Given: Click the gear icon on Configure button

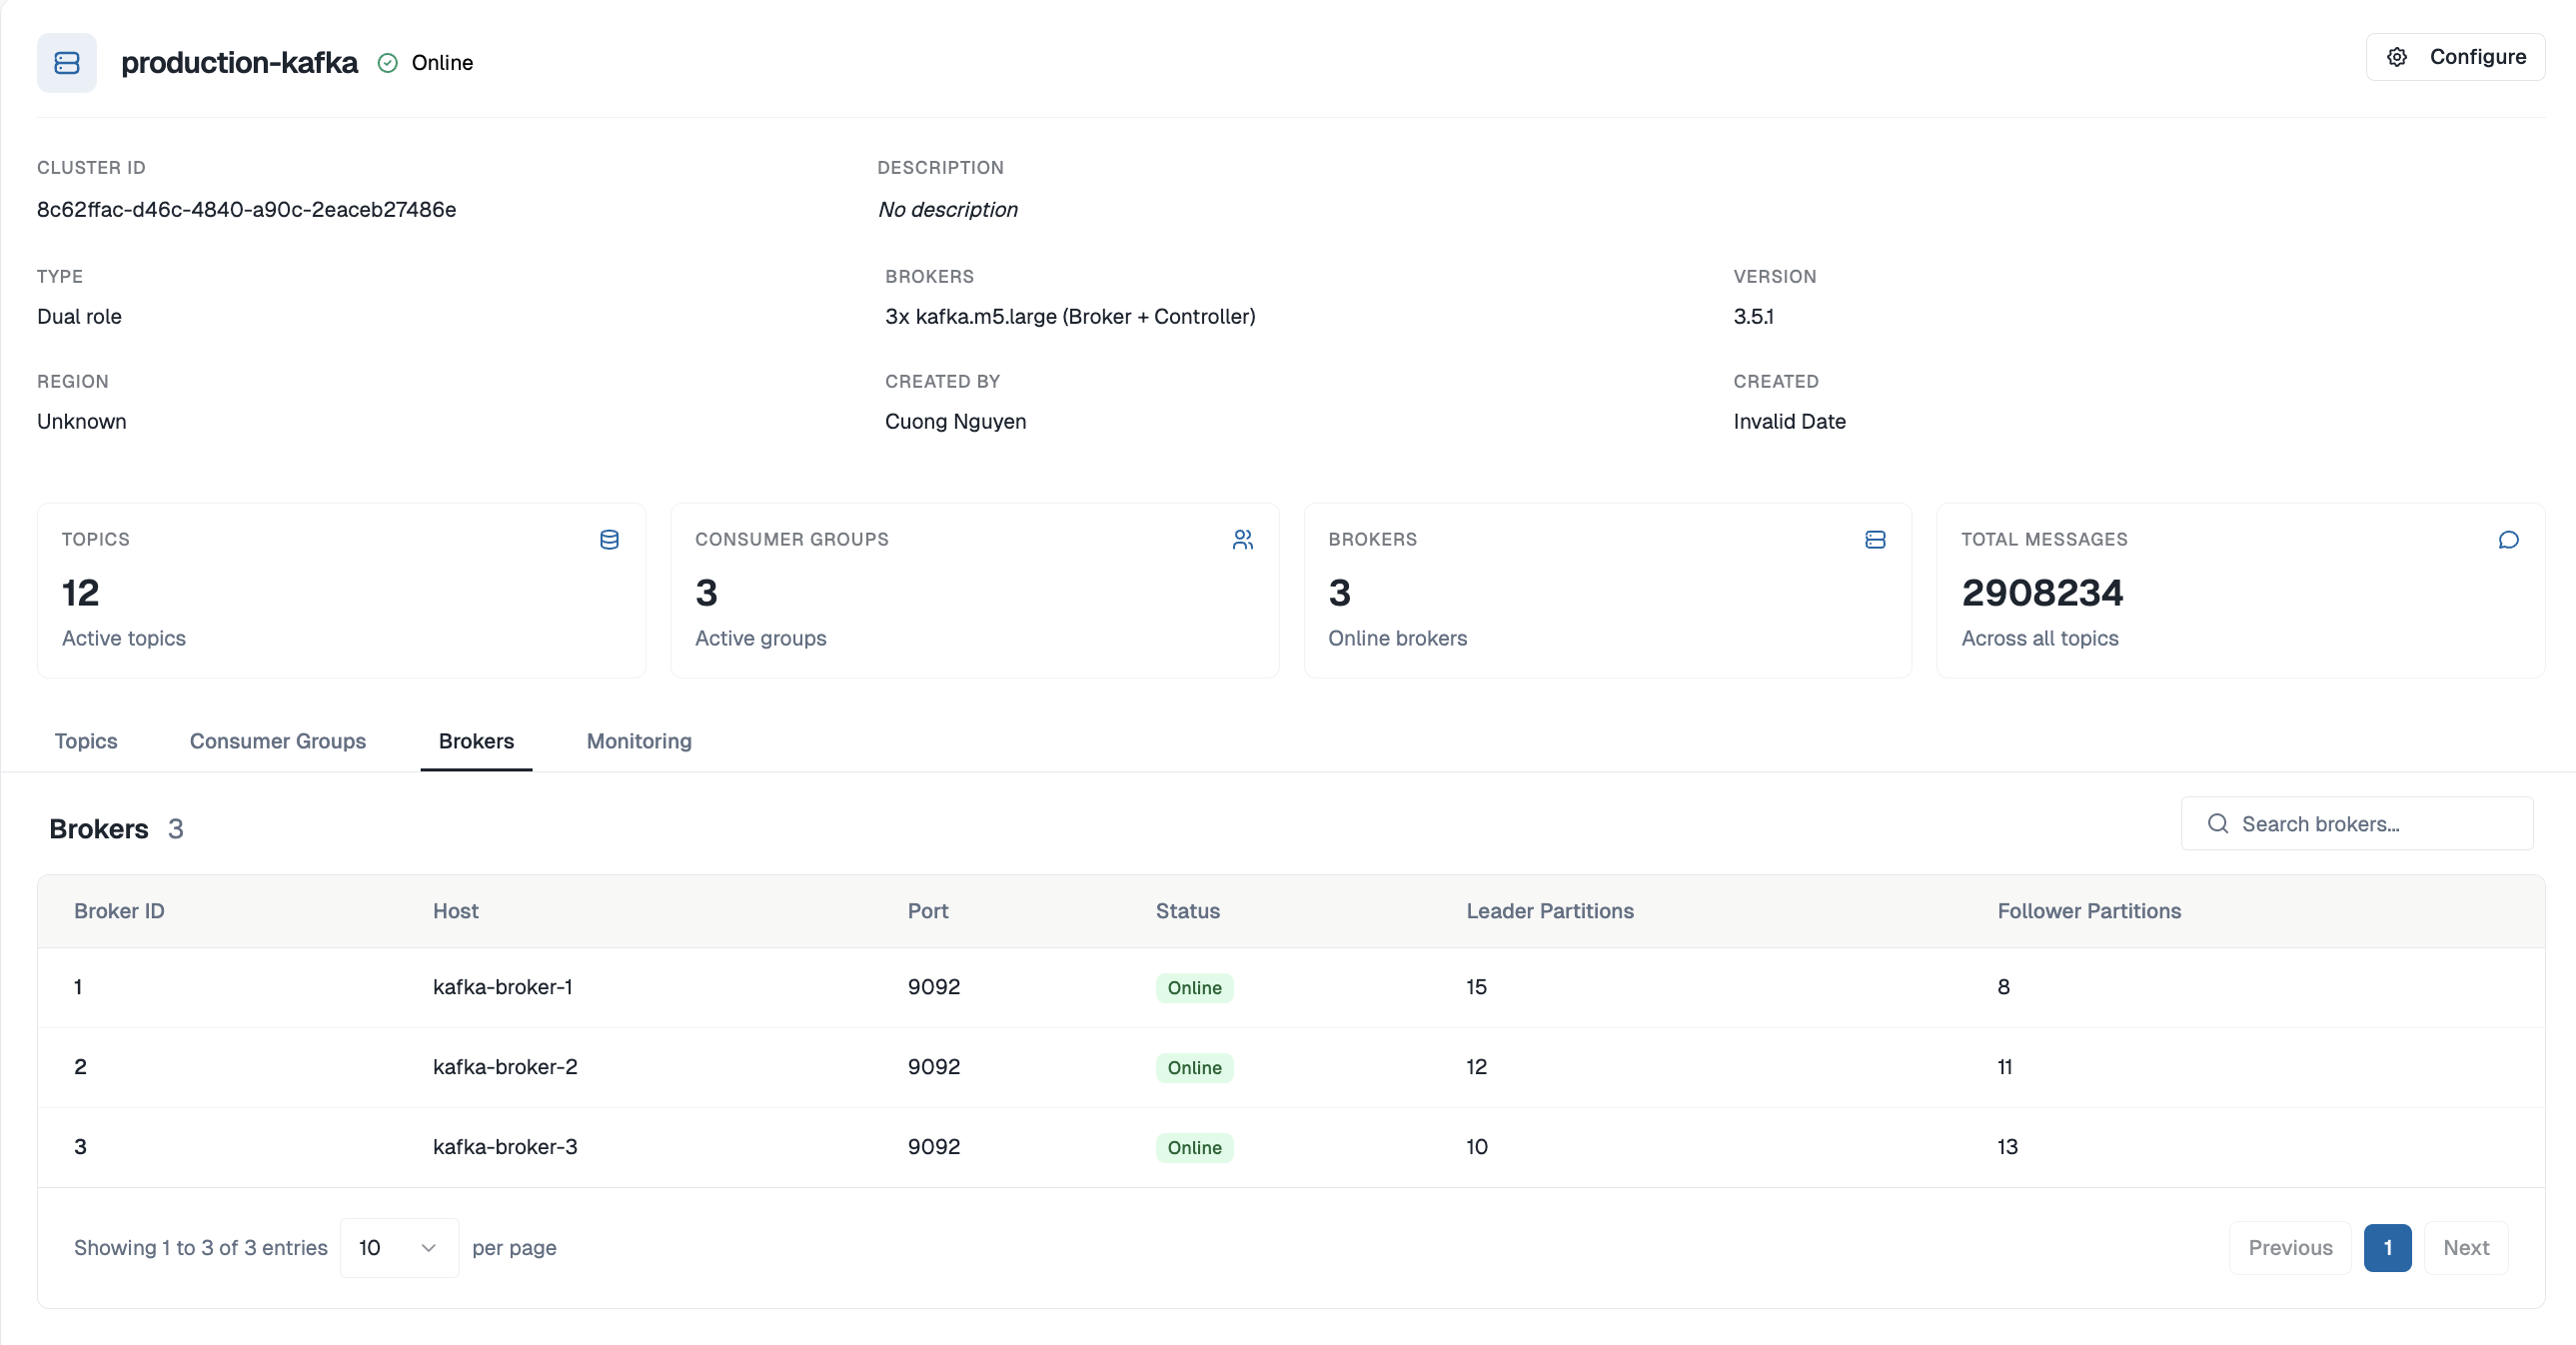Looking at the screenshot, I should (2397, 57).
